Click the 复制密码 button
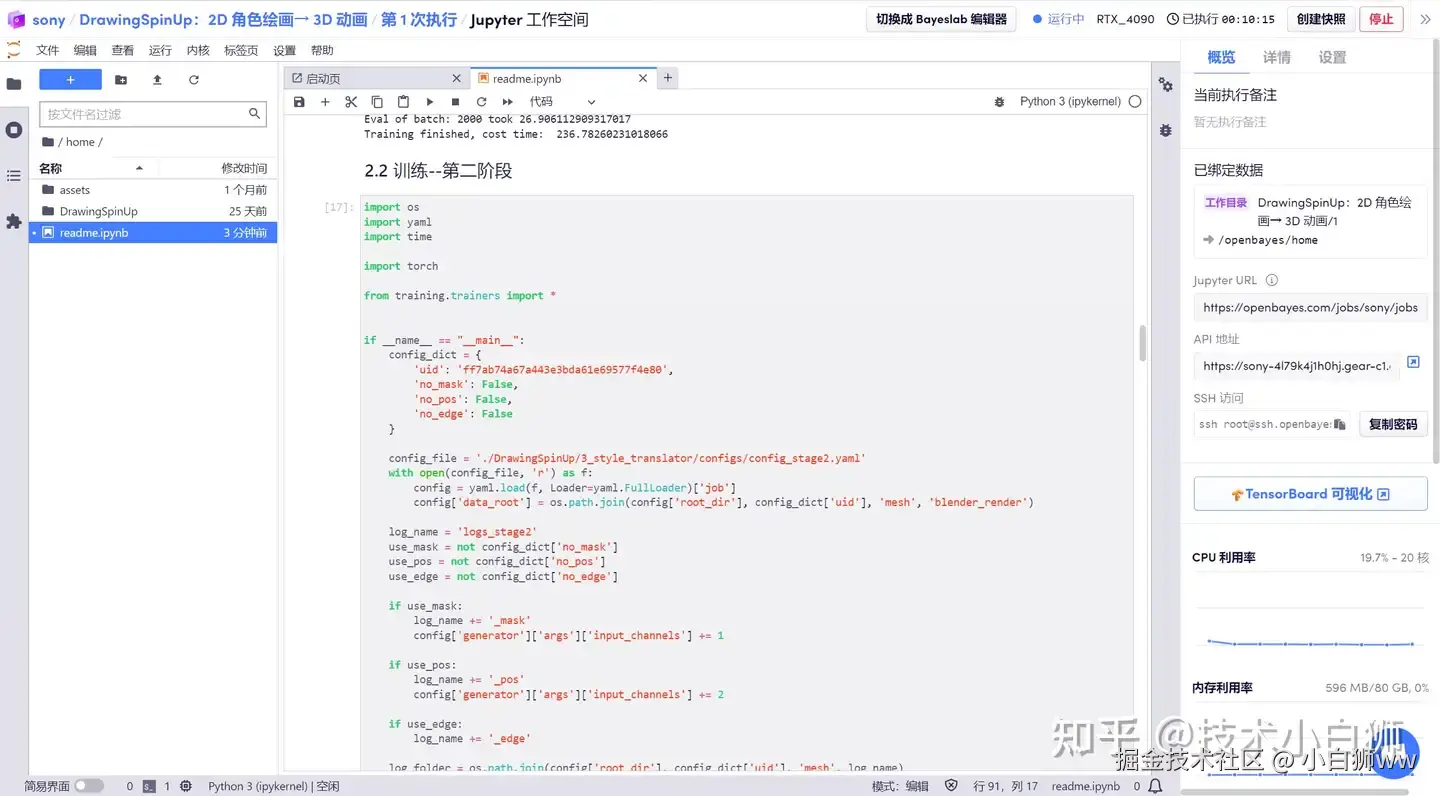Viewport: 1440px width, 796px height. point(1393,424)
